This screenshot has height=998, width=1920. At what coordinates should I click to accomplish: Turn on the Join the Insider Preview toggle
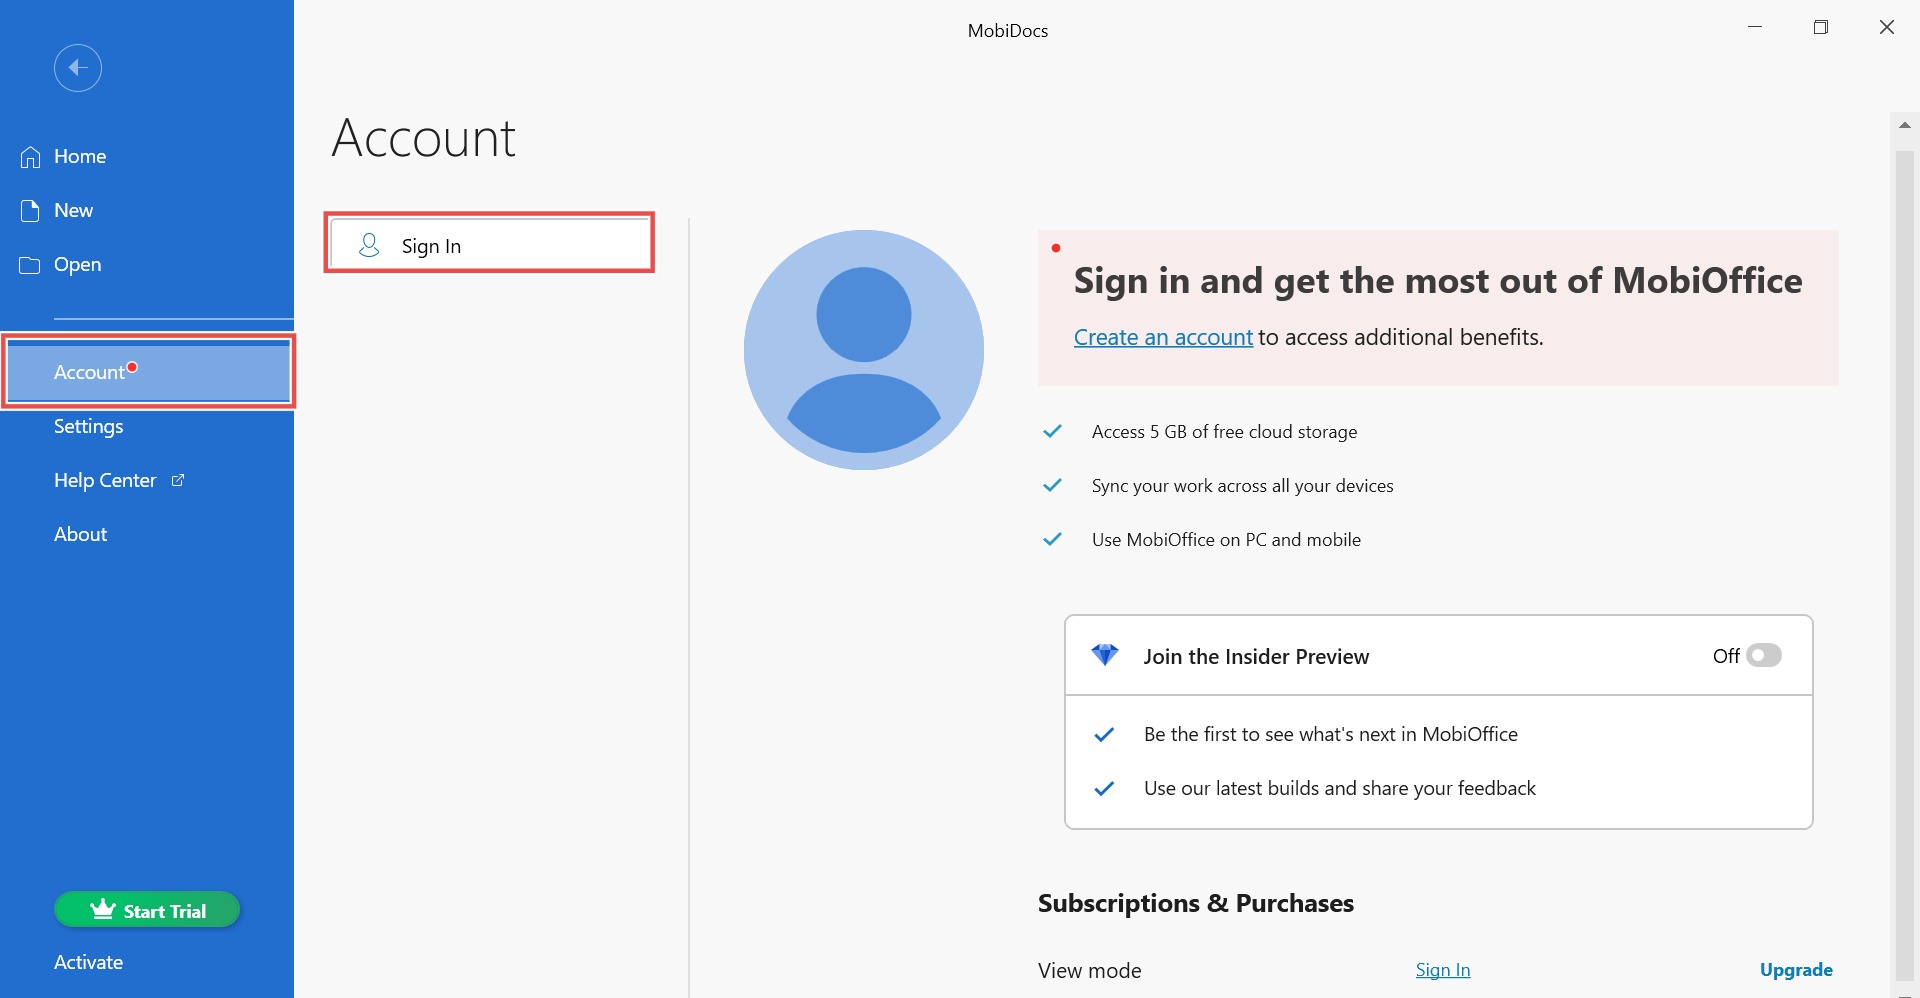click(x=1763, y=655)
